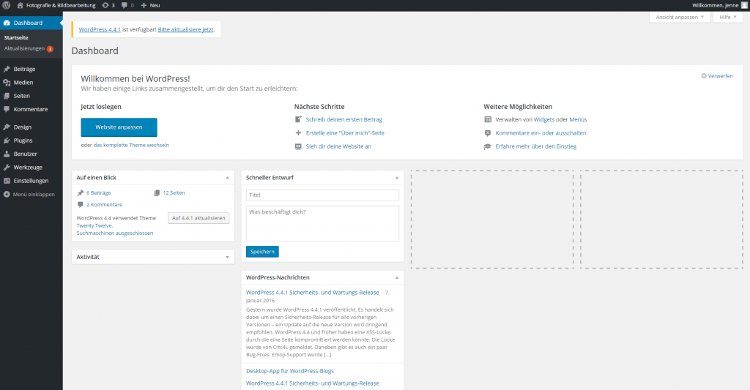Collapse the 'Auf einen Blick' widget
Screen dimensions: 750x390
(x=227, y=178)
